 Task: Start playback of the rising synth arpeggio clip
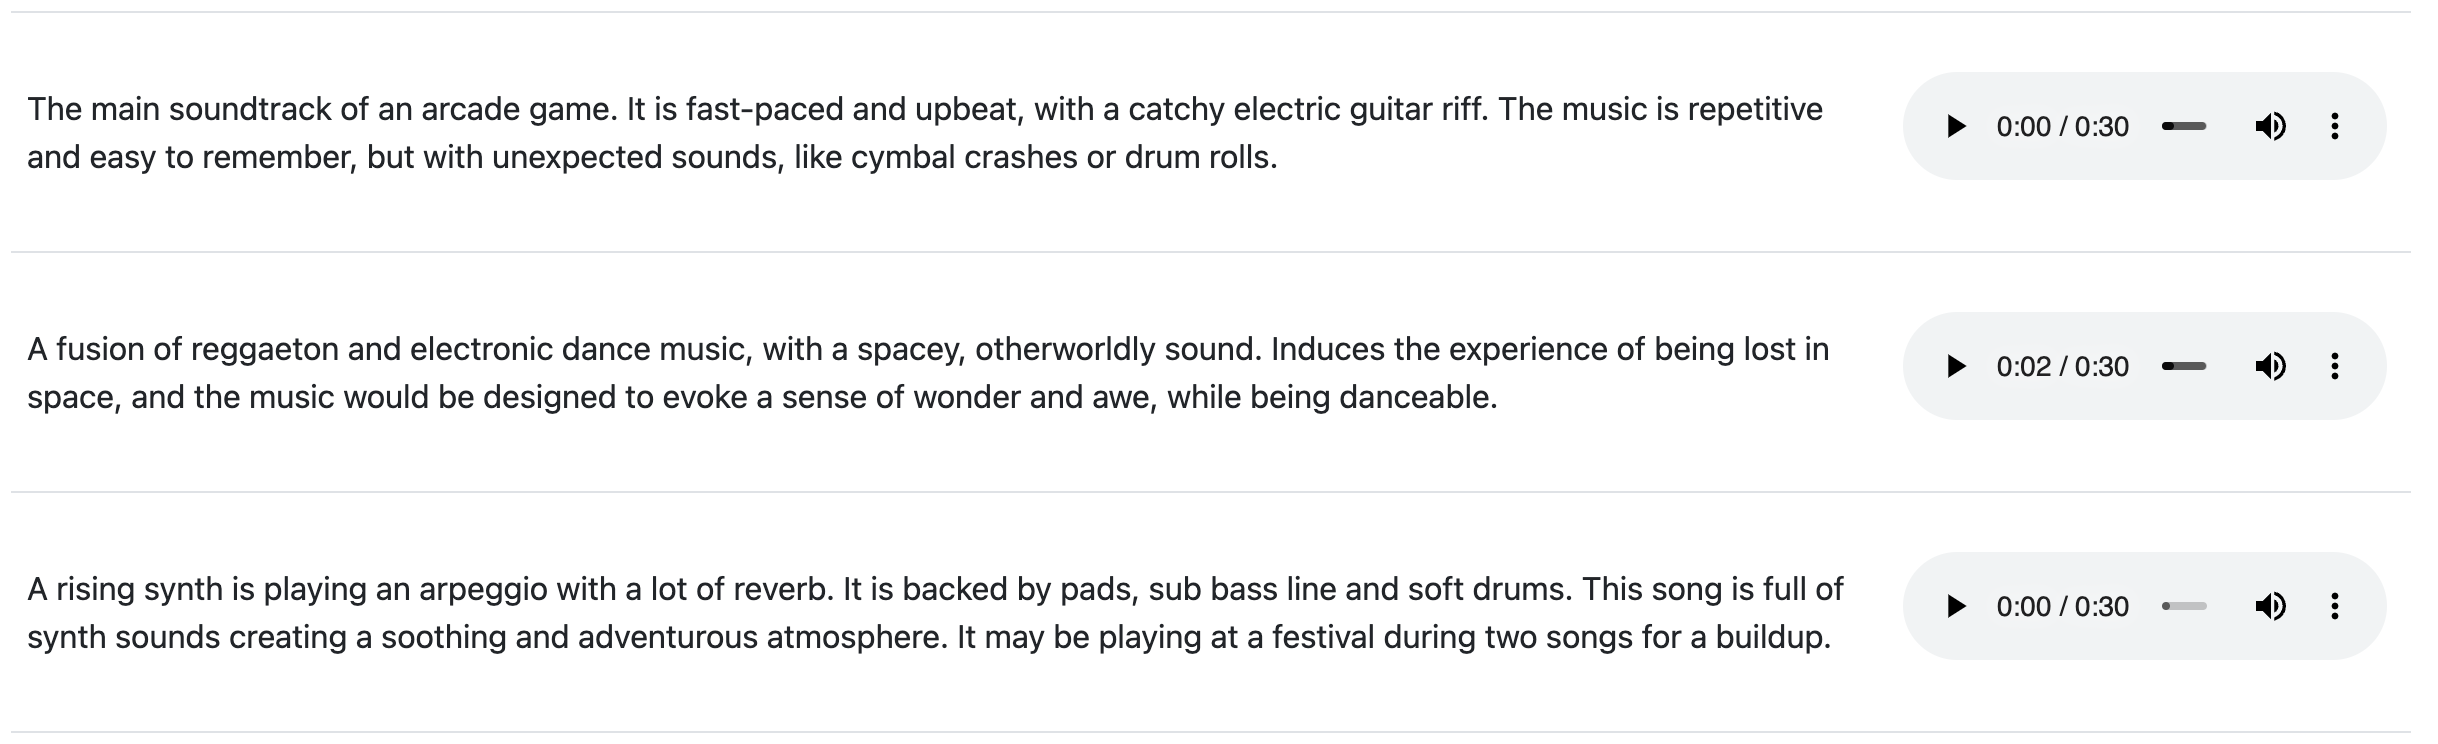pyautogui.click(x=1956, y=607)
